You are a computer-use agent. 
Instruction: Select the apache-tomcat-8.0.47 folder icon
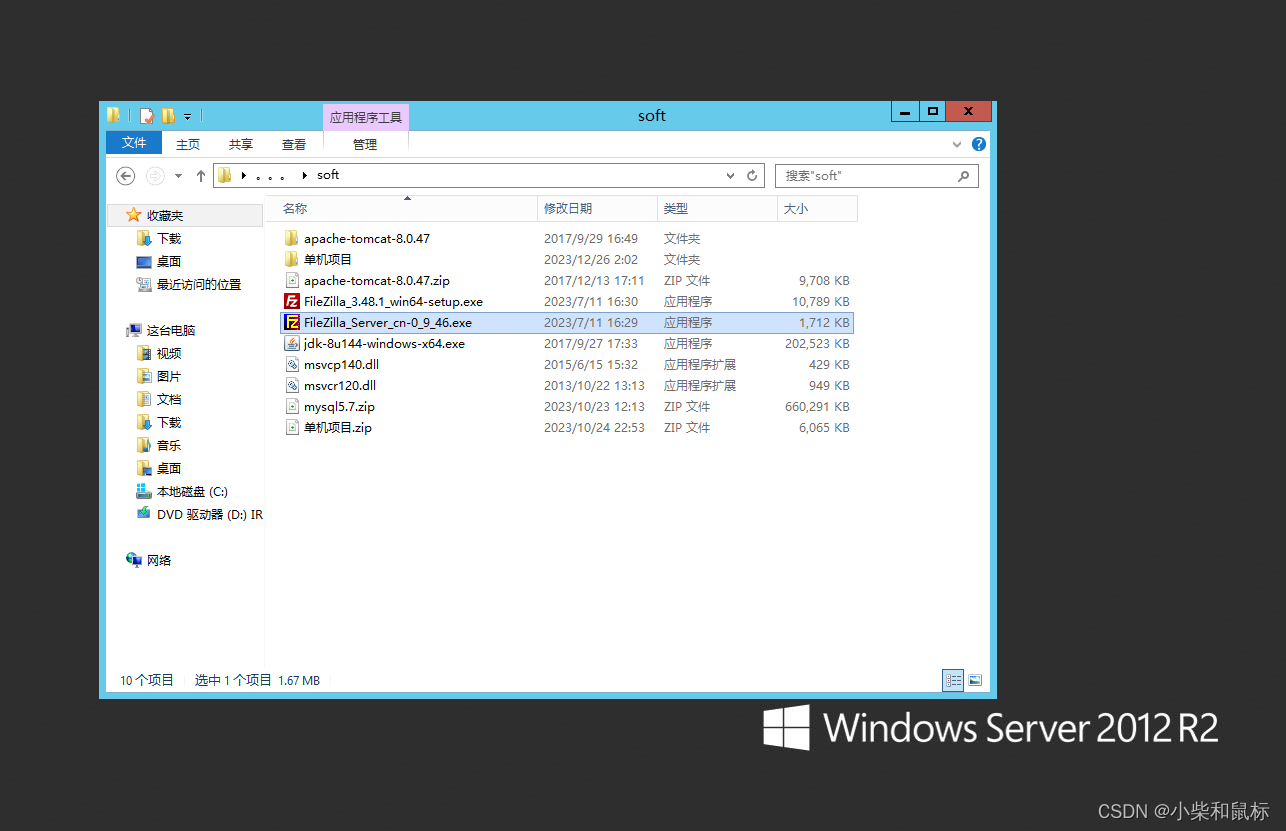click(x=292, y=239)
